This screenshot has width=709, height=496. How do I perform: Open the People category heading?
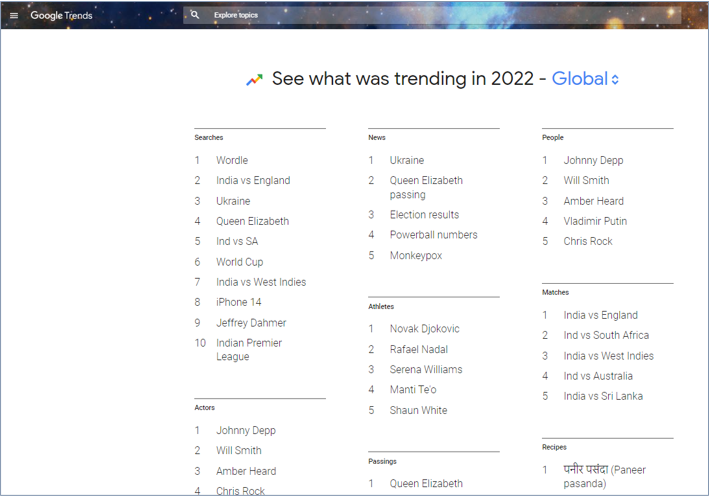(553, 137)
